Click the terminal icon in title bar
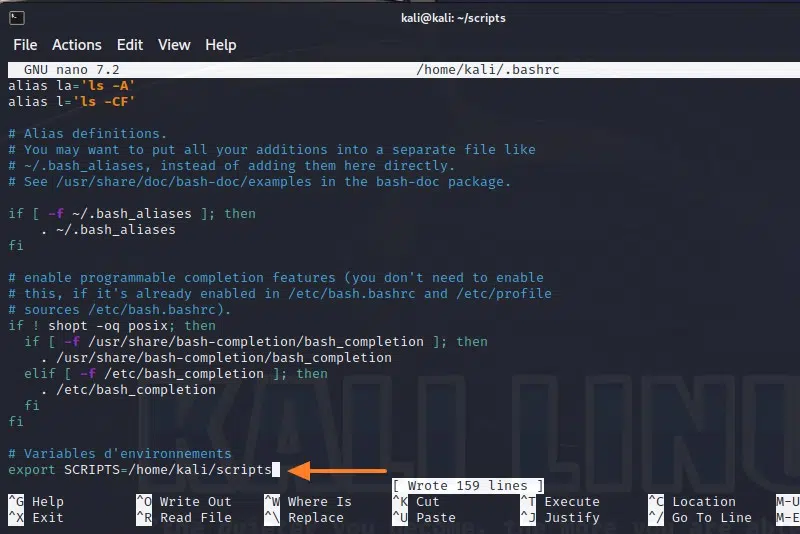 click(x=16, y=18)
